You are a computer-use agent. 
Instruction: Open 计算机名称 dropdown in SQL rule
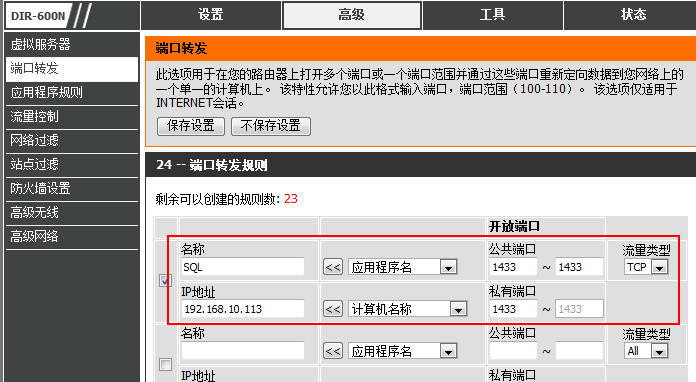point(407,309)
